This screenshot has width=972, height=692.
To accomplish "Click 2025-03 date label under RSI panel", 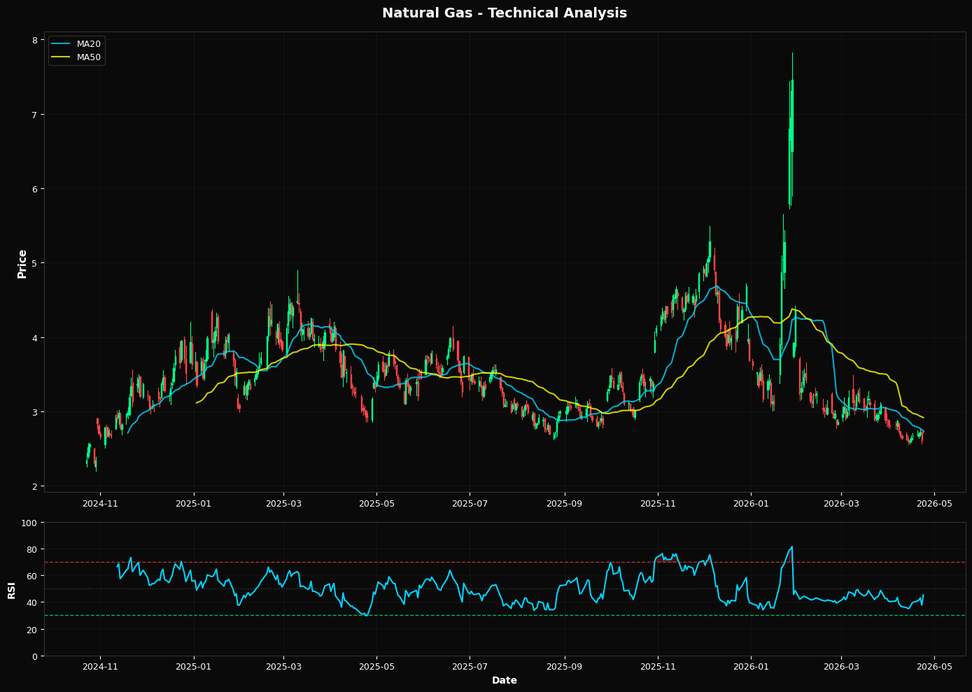I will 283,667.
